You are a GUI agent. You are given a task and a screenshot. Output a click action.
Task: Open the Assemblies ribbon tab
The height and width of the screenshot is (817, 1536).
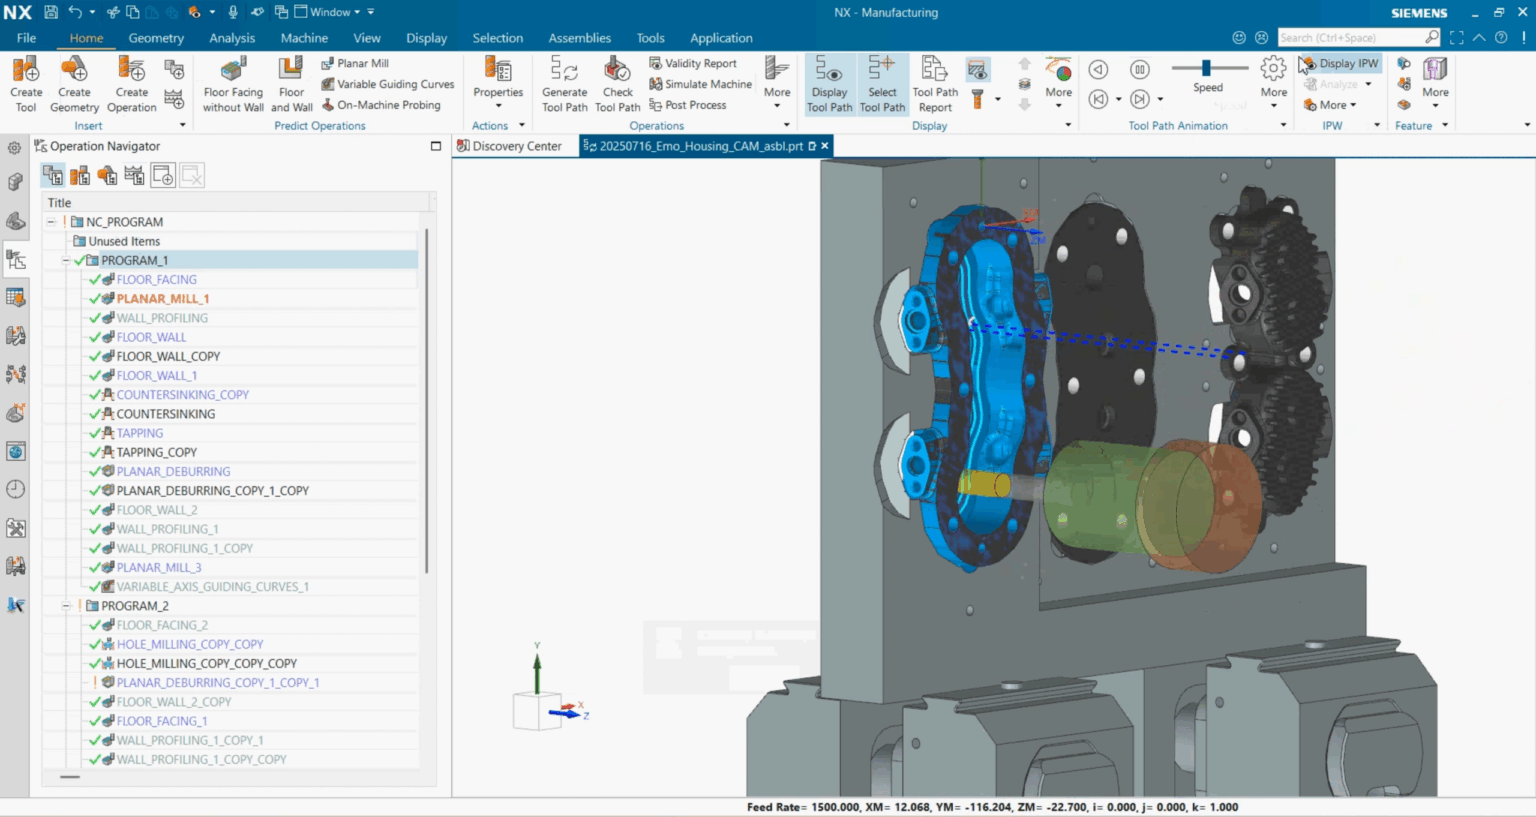(579, 38)
